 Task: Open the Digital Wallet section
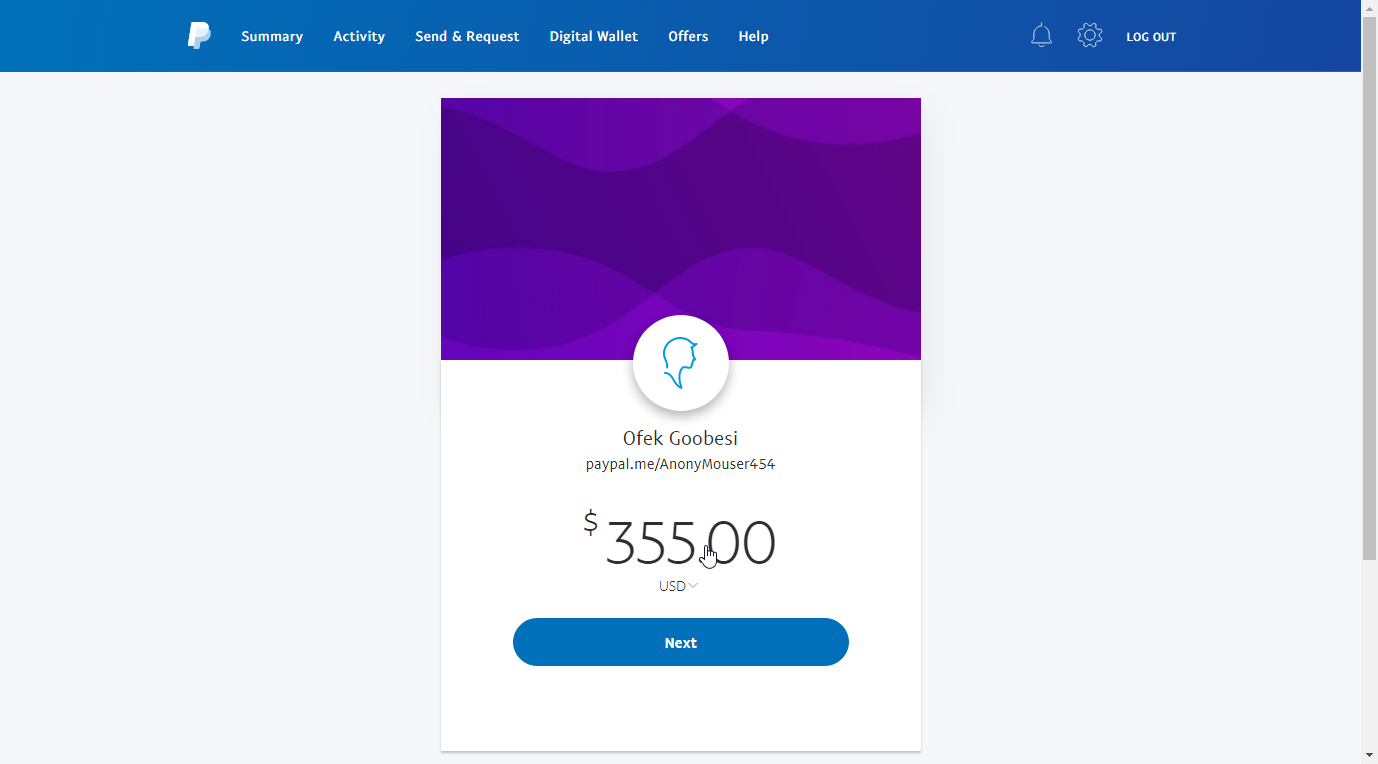593,36
